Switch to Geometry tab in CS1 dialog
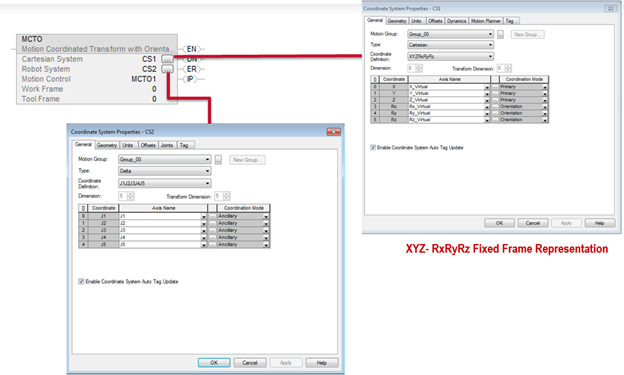This screenshot has width=624, height=375. [x=397, y=21]
